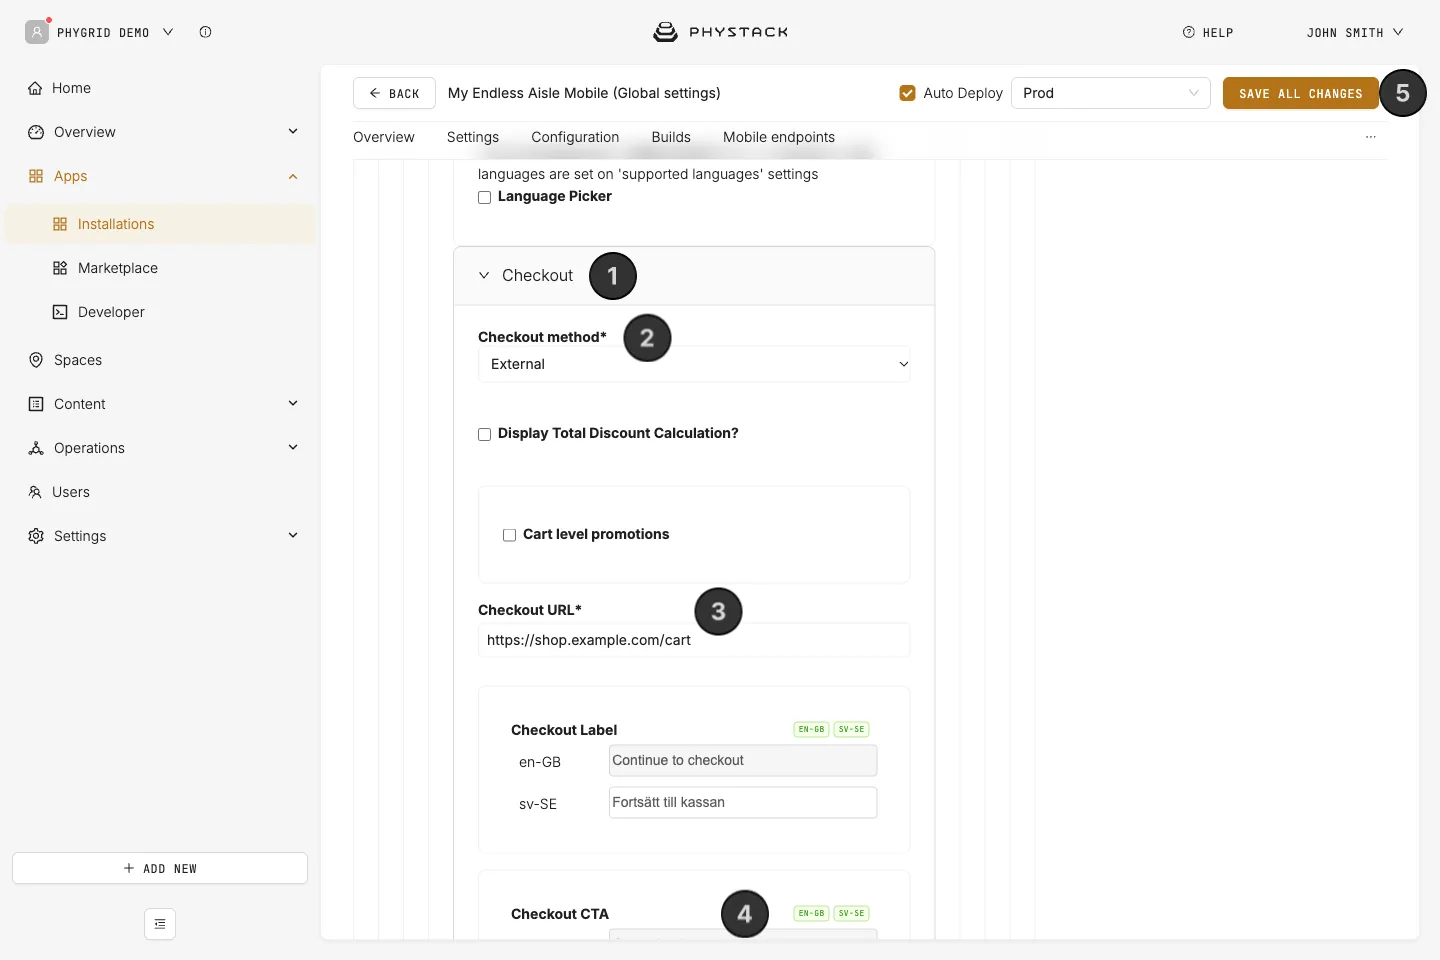Enable Cart level promotions checkbox
The width and height of the screenshot is (1440, 960).
click(509, 535)
